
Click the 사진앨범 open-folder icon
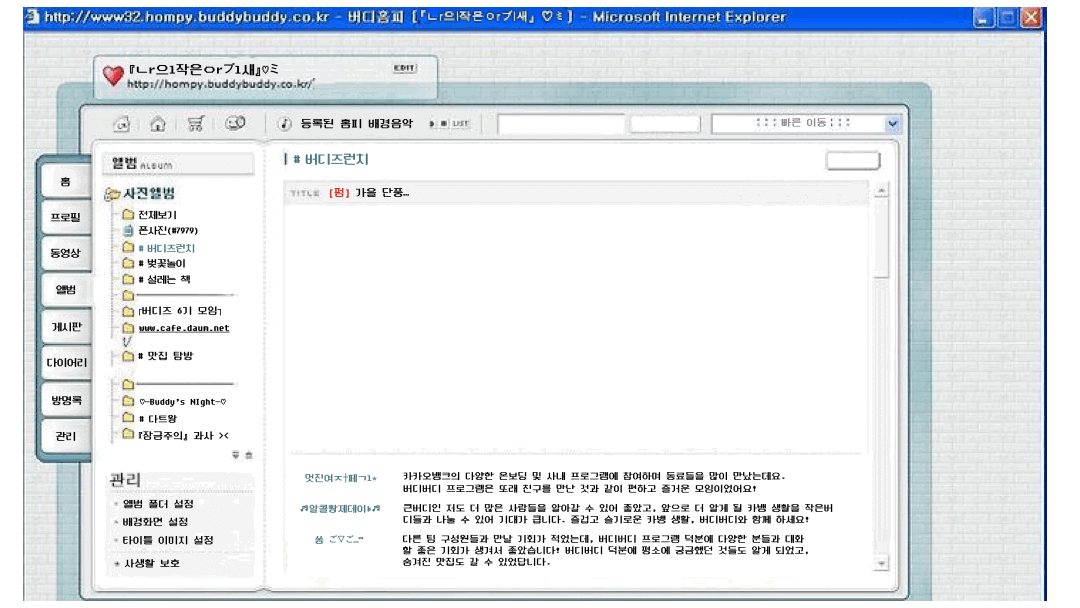pyautogui.click(x=112, y=194)
